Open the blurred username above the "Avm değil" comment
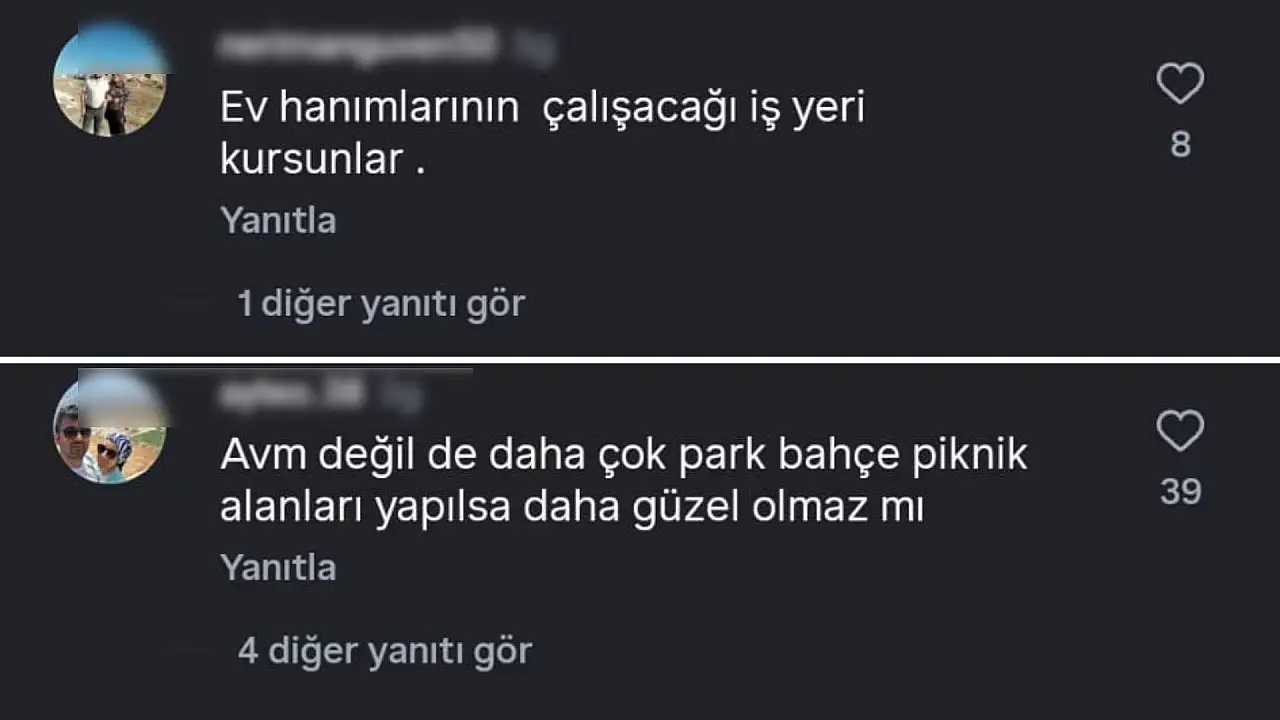The height and width of the screenshot is (720, 1280). pos(289,395)
